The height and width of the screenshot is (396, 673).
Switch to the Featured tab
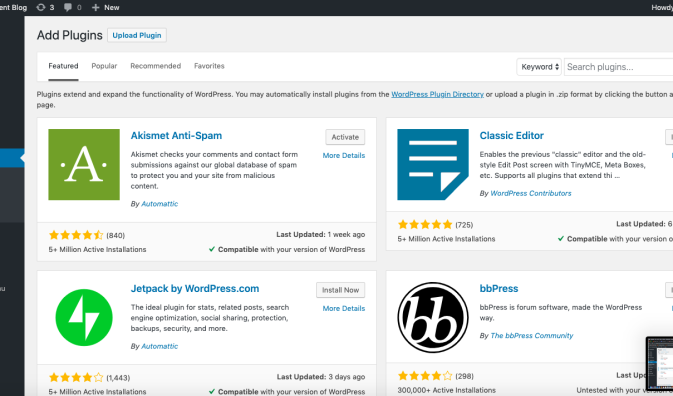63,66
